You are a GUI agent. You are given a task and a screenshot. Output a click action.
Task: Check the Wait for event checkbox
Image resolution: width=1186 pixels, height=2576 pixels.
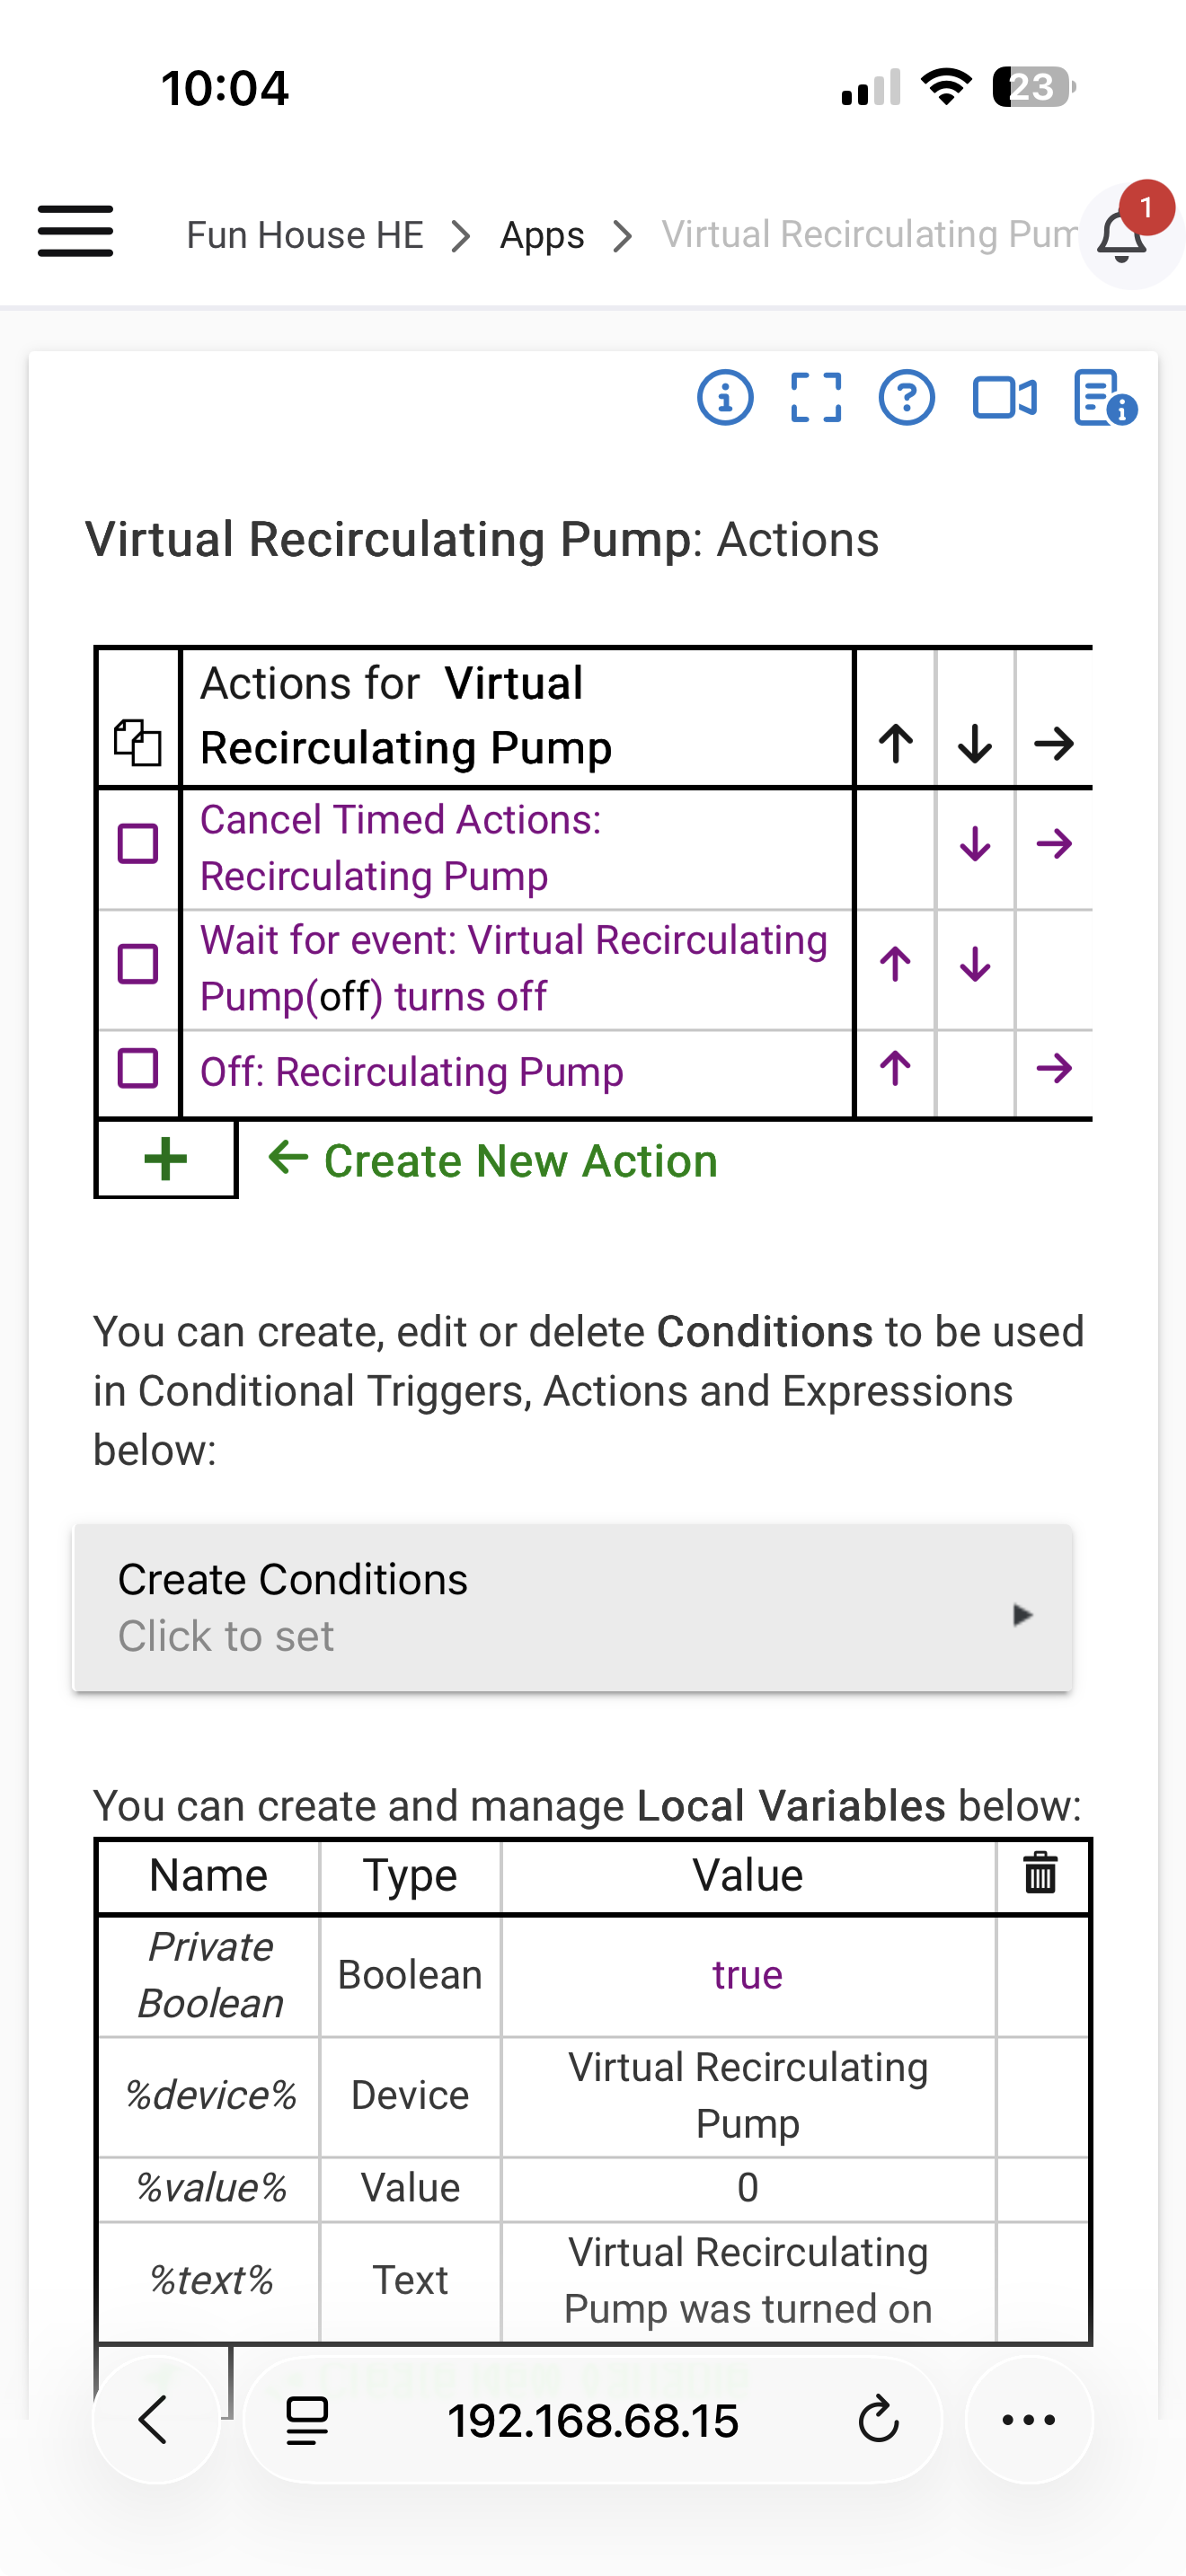point(138,965)
